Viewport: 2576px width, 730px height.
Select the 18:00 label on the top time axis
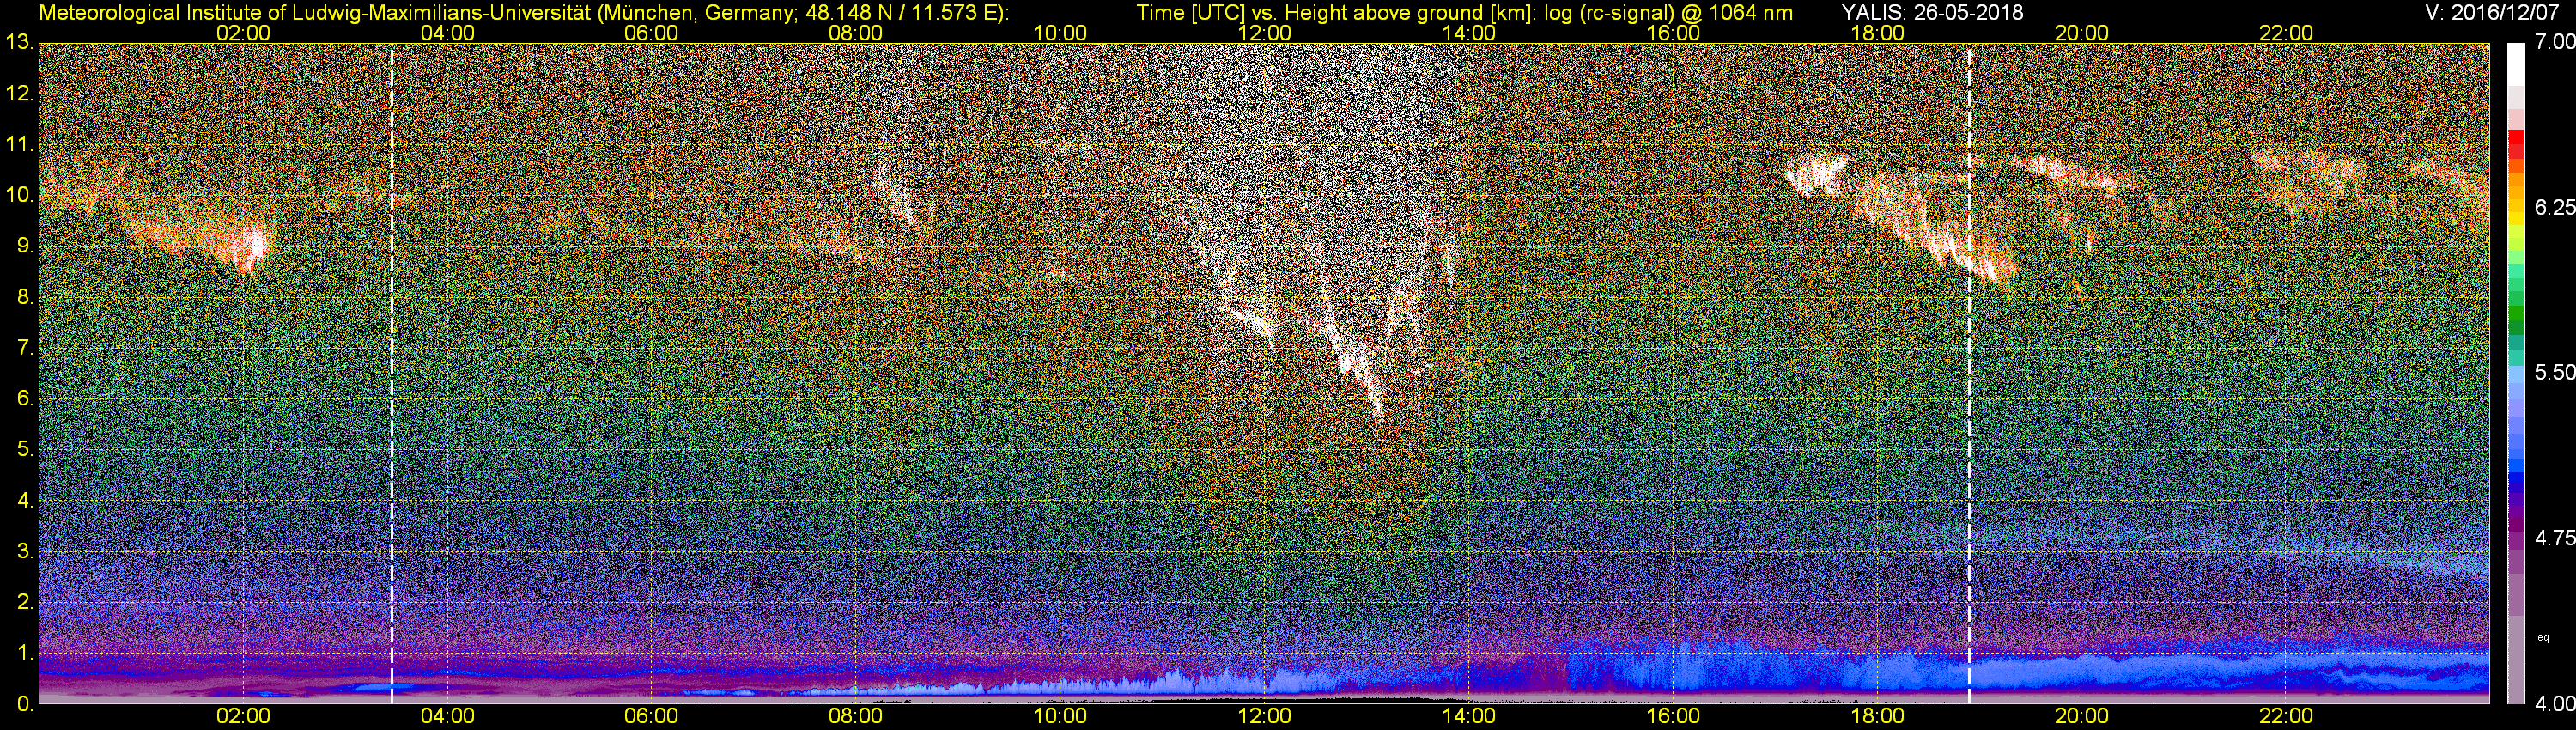coord(1878,33)
